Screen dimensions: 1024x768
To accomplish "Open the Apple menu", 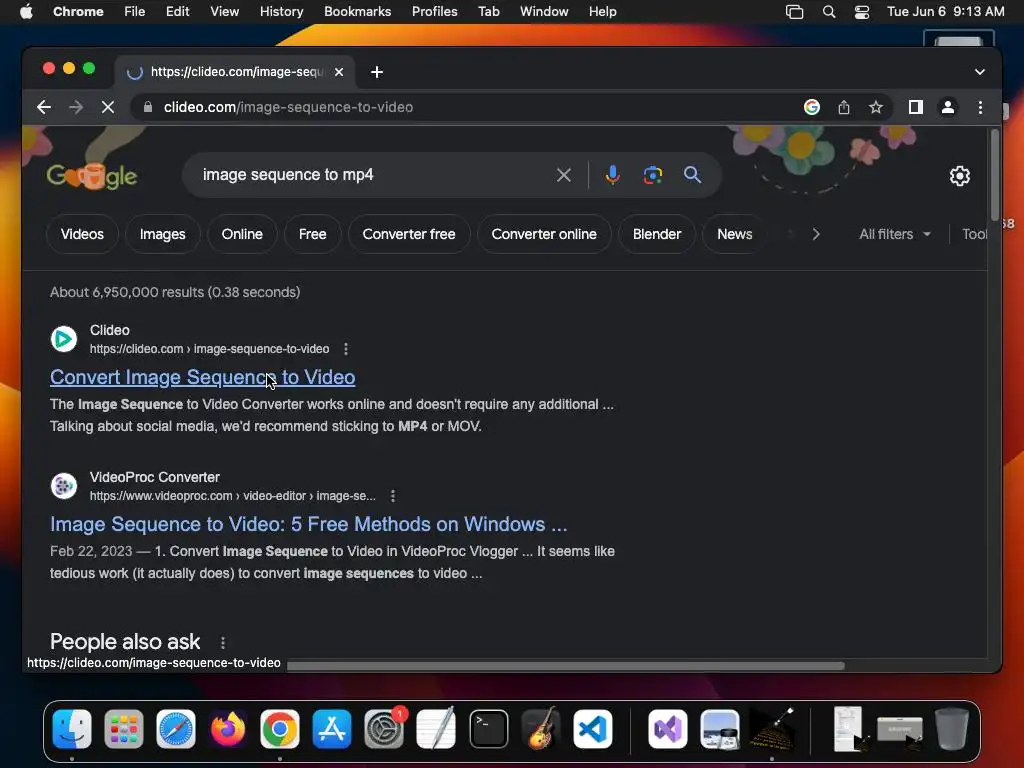I will click(x=26, y=12).
